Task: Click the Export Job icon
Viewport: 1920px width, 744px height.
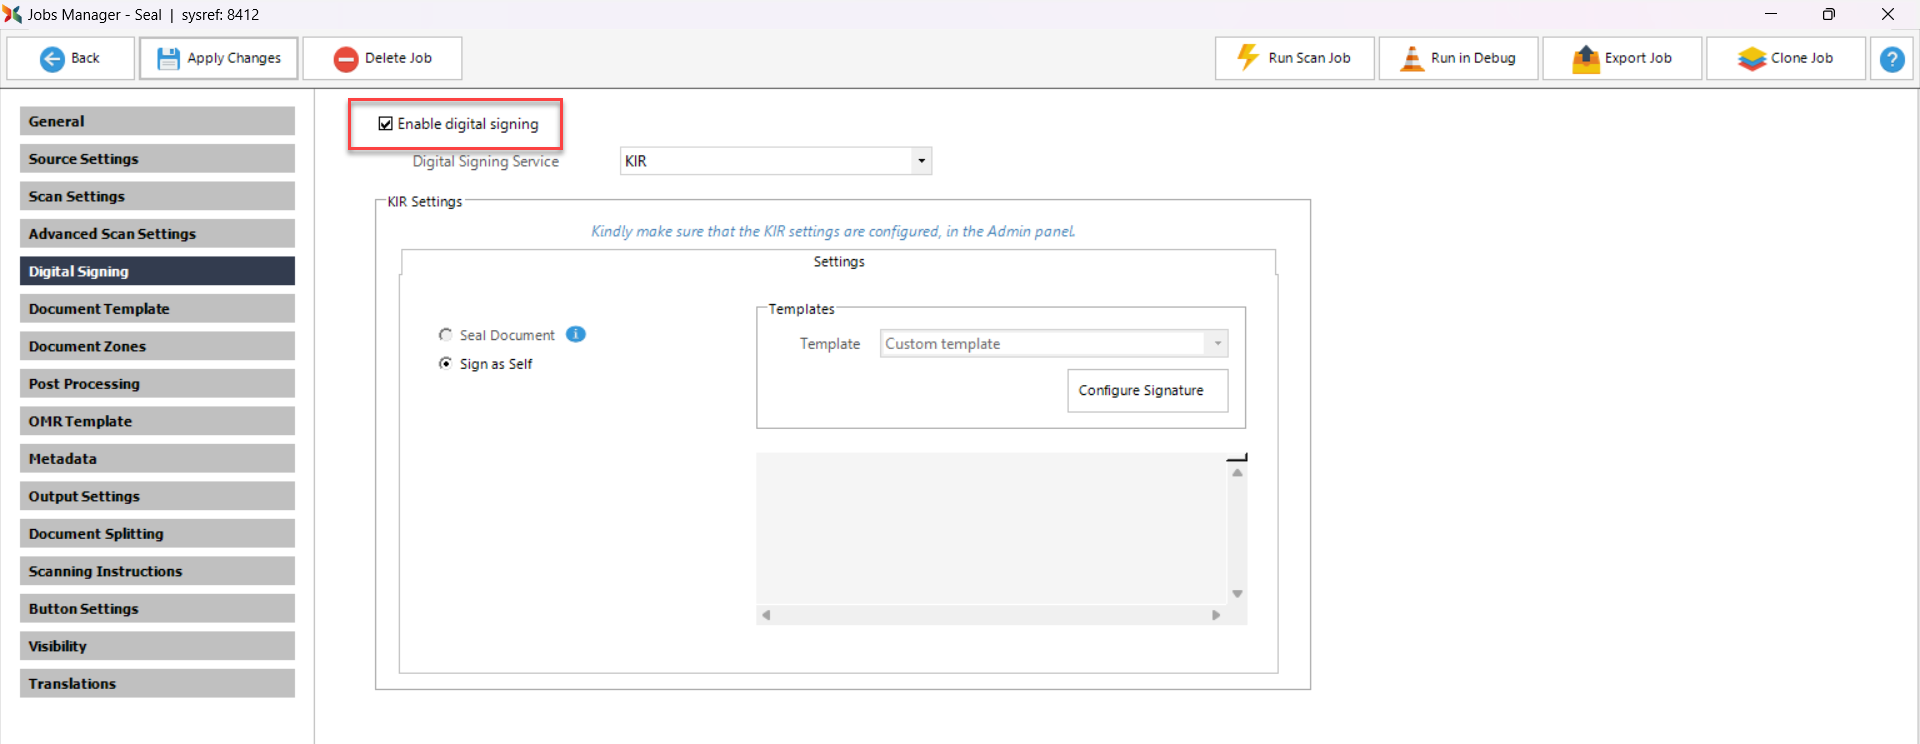Action: [x=1585, y=59]
